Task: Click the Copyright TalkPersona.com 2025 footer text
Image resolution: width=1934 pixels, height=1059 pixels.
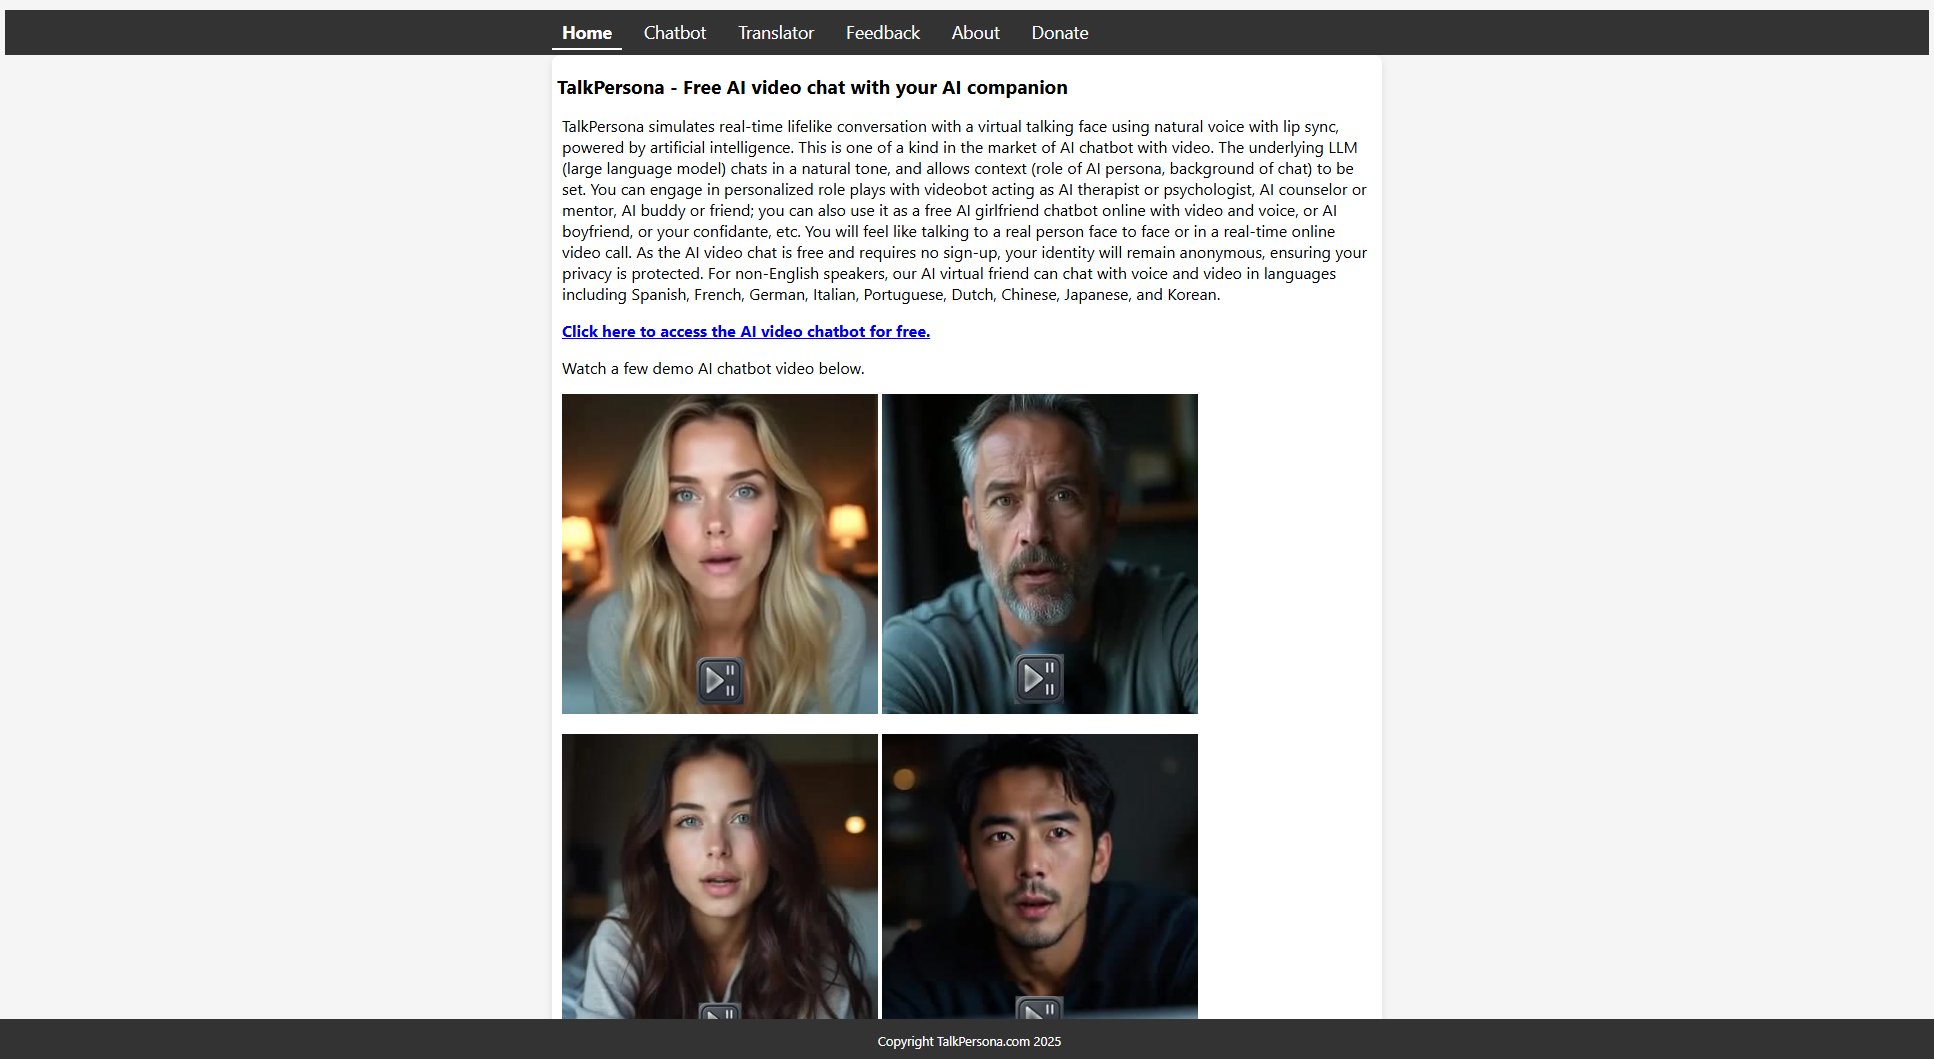Action: pos(968,1042)
